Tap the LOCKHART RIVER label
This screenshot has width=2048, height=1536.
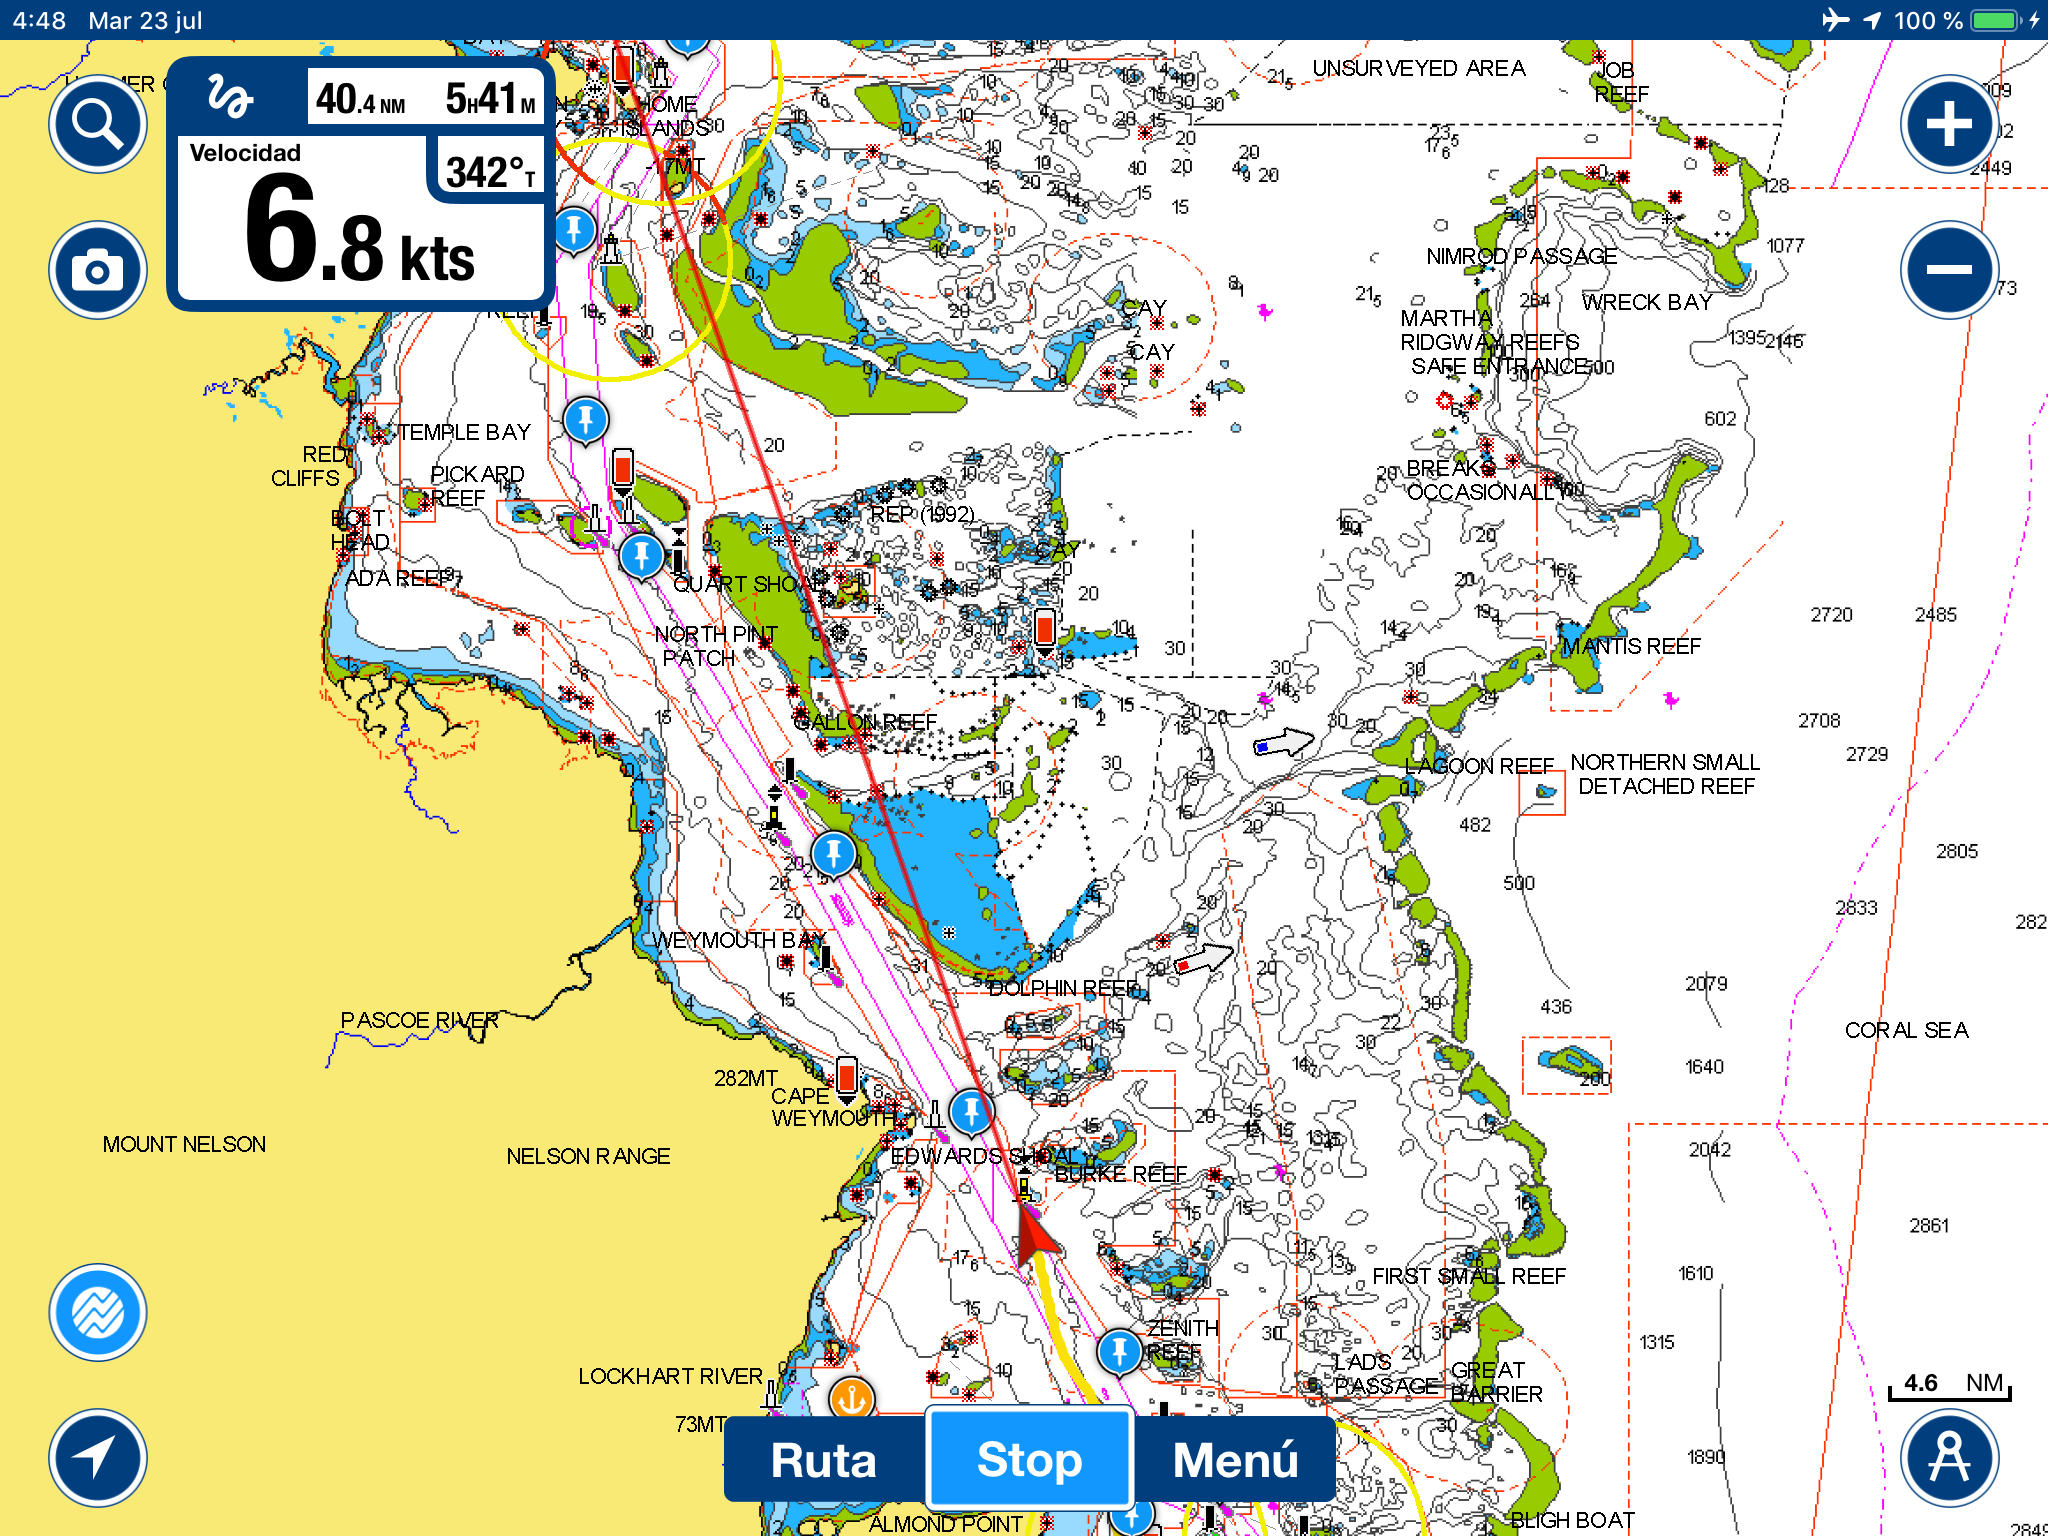[670, 1376]
